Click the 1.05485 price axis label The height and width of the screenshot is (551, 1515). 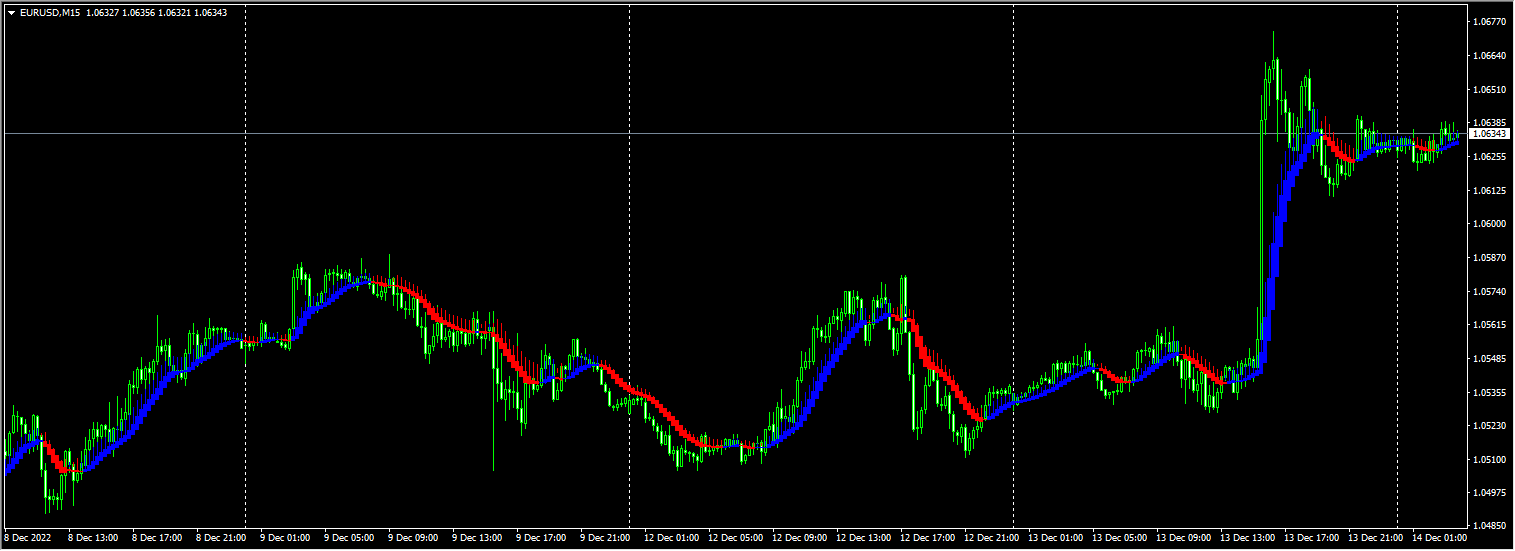(1490, 358)
